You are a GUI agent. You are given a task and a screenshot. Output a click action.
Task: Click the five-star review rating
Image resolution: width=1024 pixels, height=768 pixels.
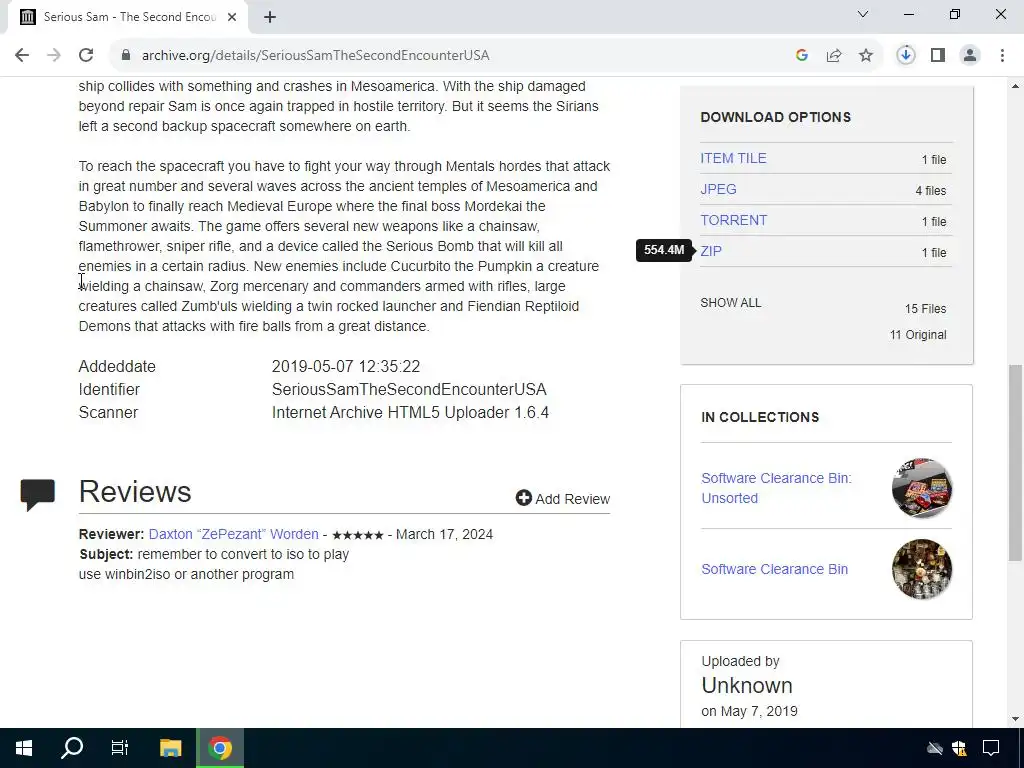coord(357,535)
